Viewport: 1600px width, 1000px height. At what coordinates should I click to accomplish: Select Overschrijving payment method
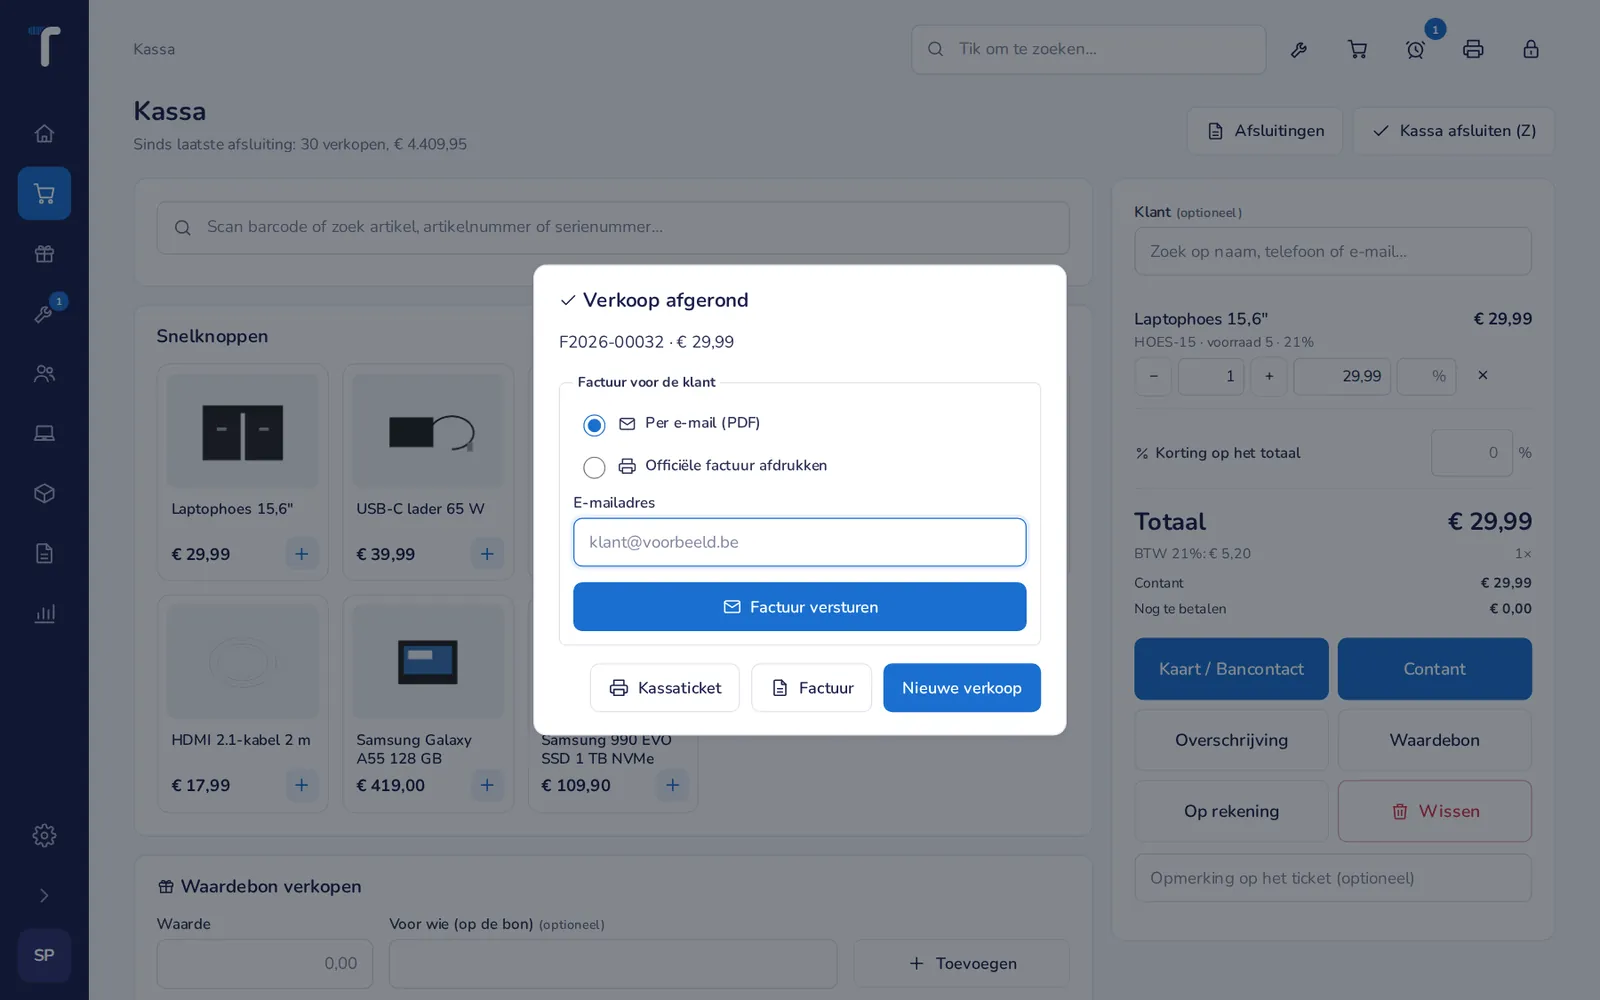[1231, 740]
